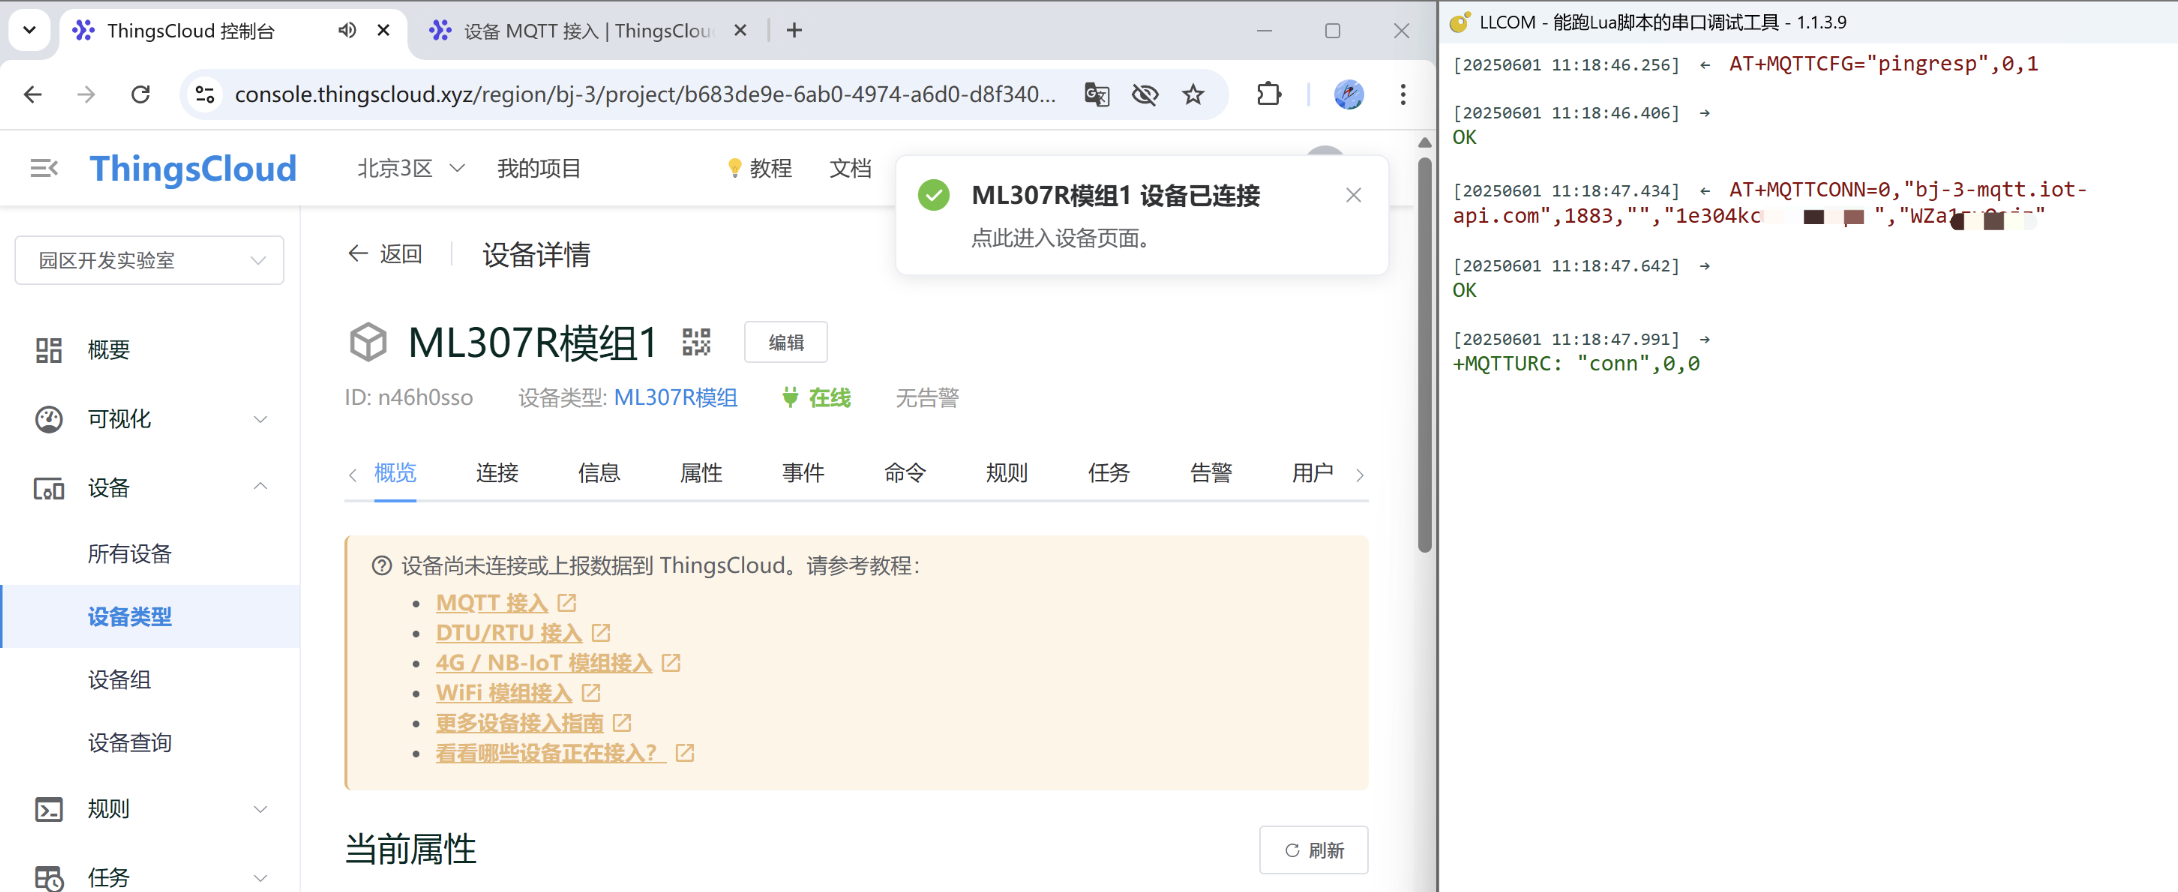The width and height of the screenshot is (2178, 892).
Task: Click the translate page icon
Action: coord(1097,94)
